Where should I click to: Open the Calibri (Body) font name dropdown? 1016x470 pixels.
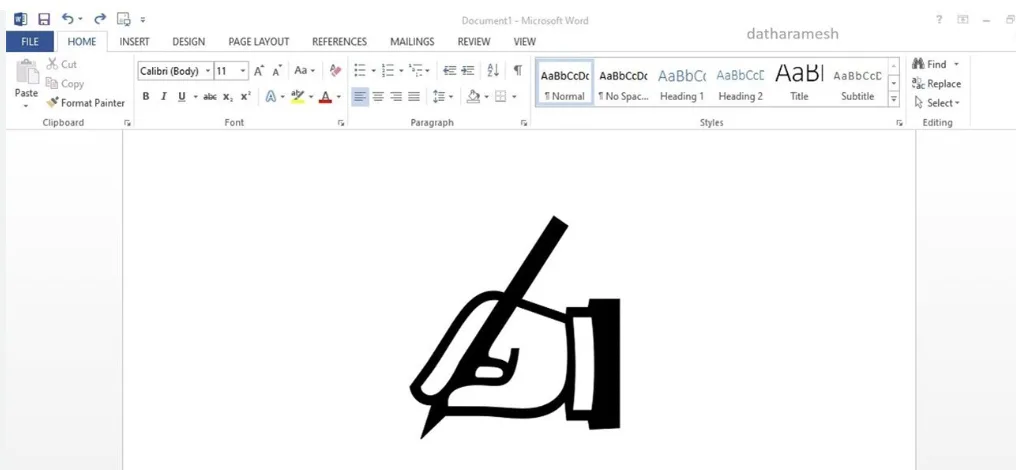(x=208, y=71)
